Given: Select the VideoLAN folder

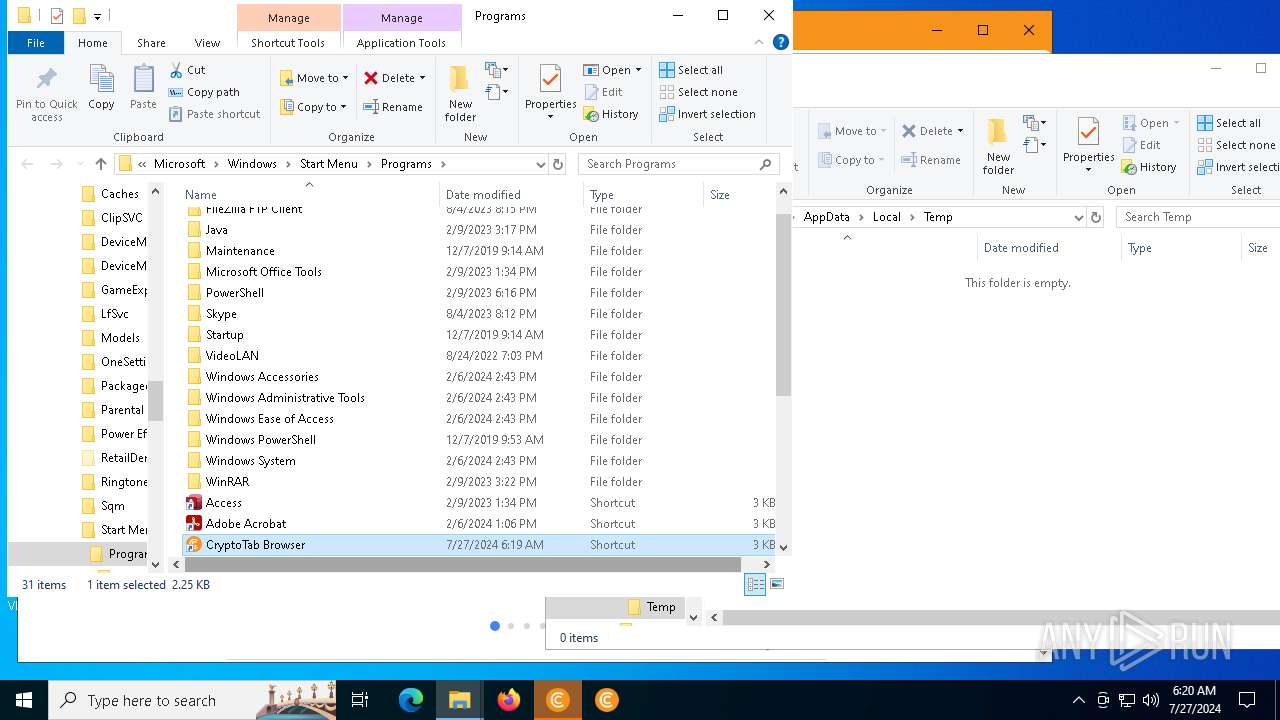Looking at the screenshot, I should 478,356.
